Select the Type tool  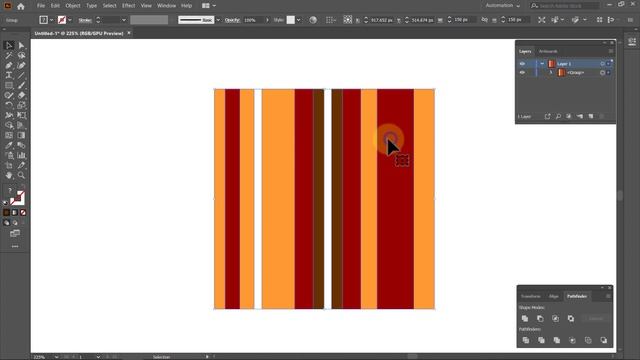pos(9,75)
